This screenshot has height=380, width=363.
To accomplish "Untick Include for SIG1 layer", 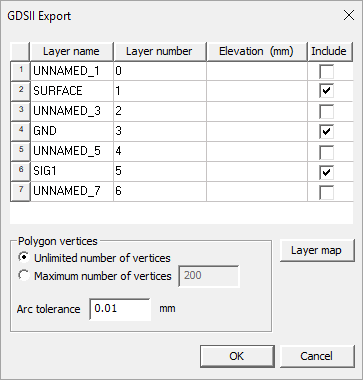I will click(x=326, y=172).
